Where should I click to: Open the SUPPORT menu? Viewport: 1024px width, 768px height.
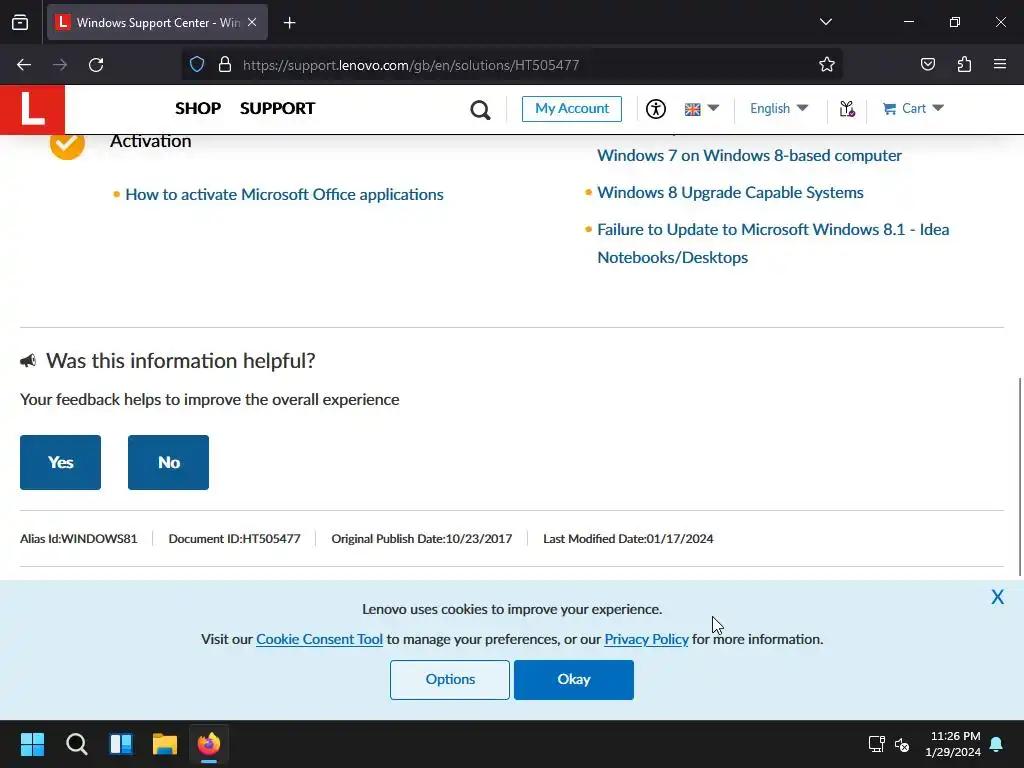click(x=278, y=108)
